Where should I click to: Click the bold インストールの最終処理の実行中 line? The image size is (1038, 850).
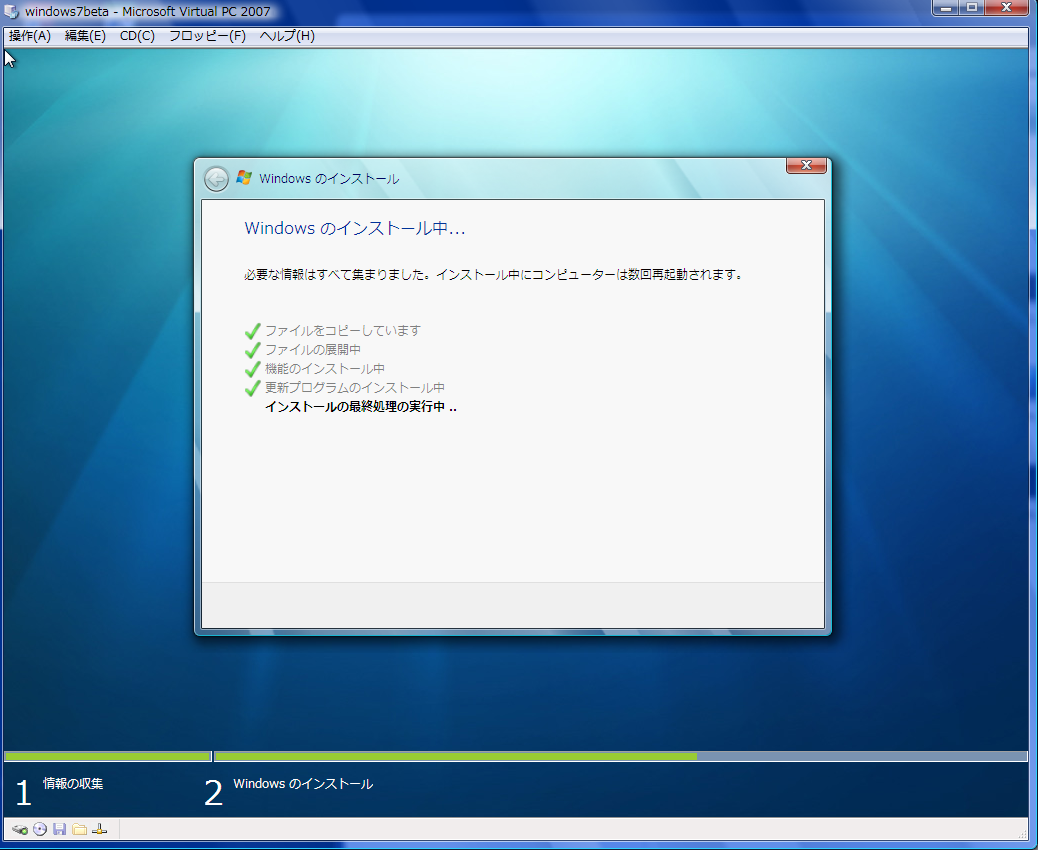(x=361, y=406)
